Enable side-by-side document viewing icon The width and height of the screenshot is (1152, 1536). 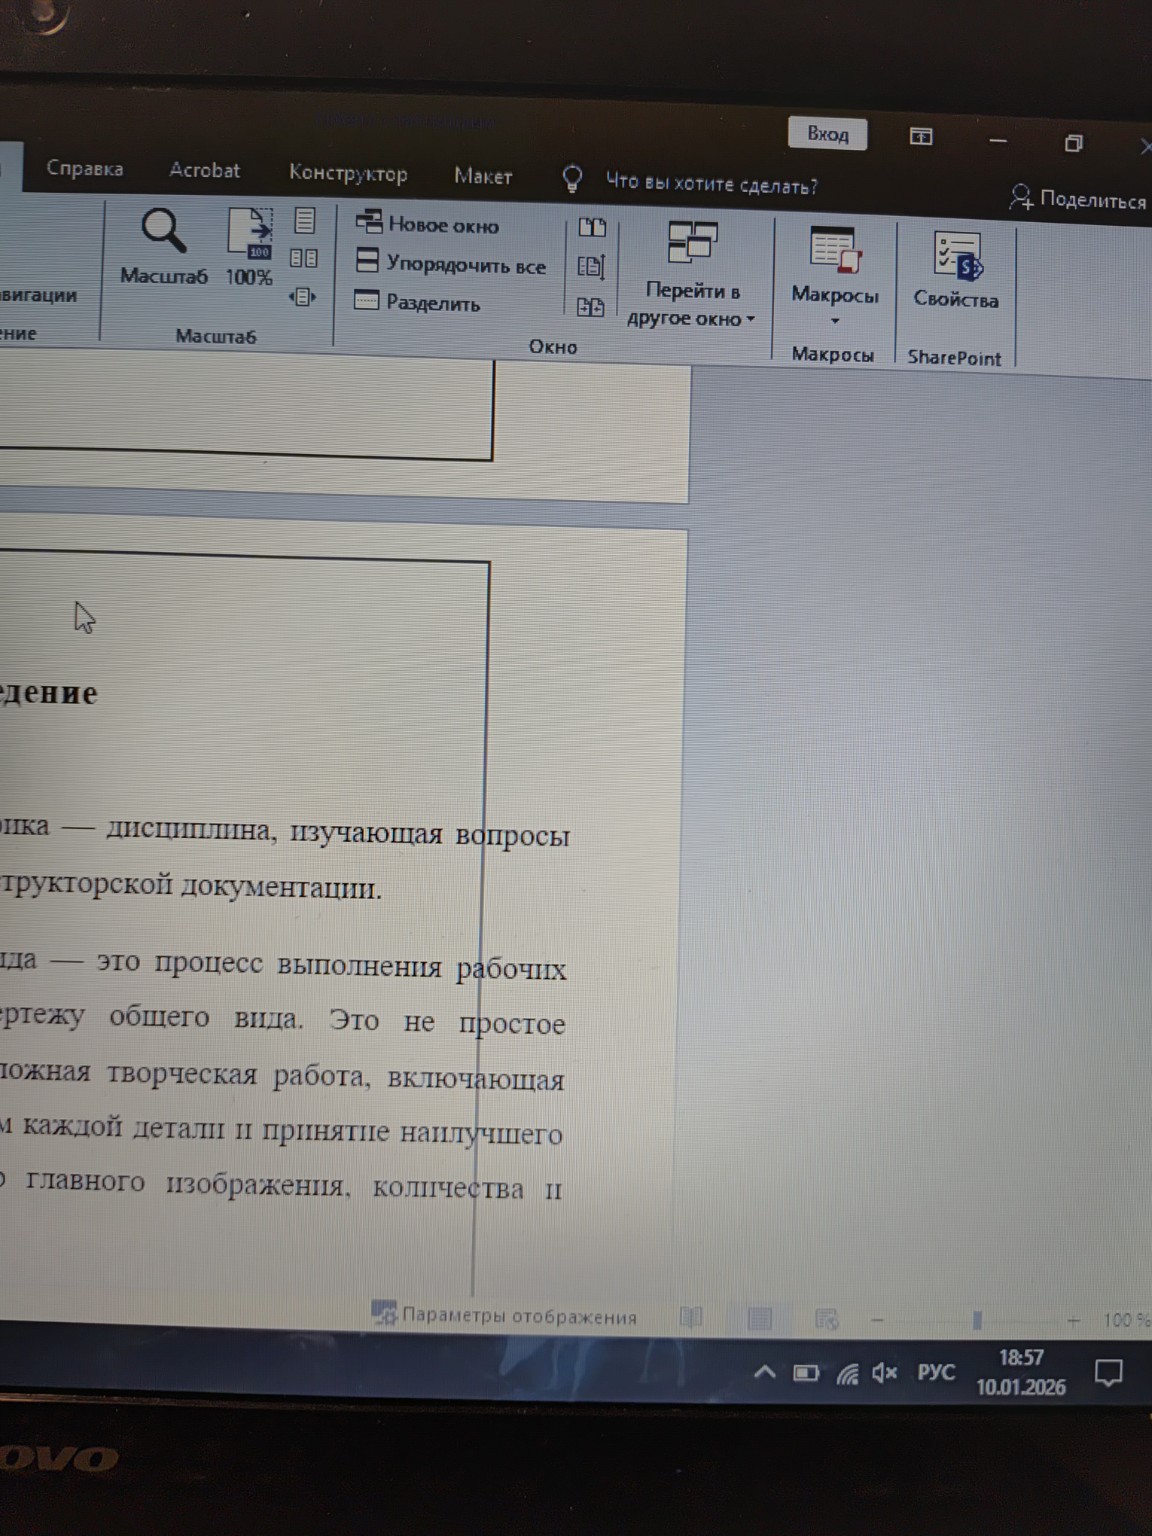pos(592,227)
